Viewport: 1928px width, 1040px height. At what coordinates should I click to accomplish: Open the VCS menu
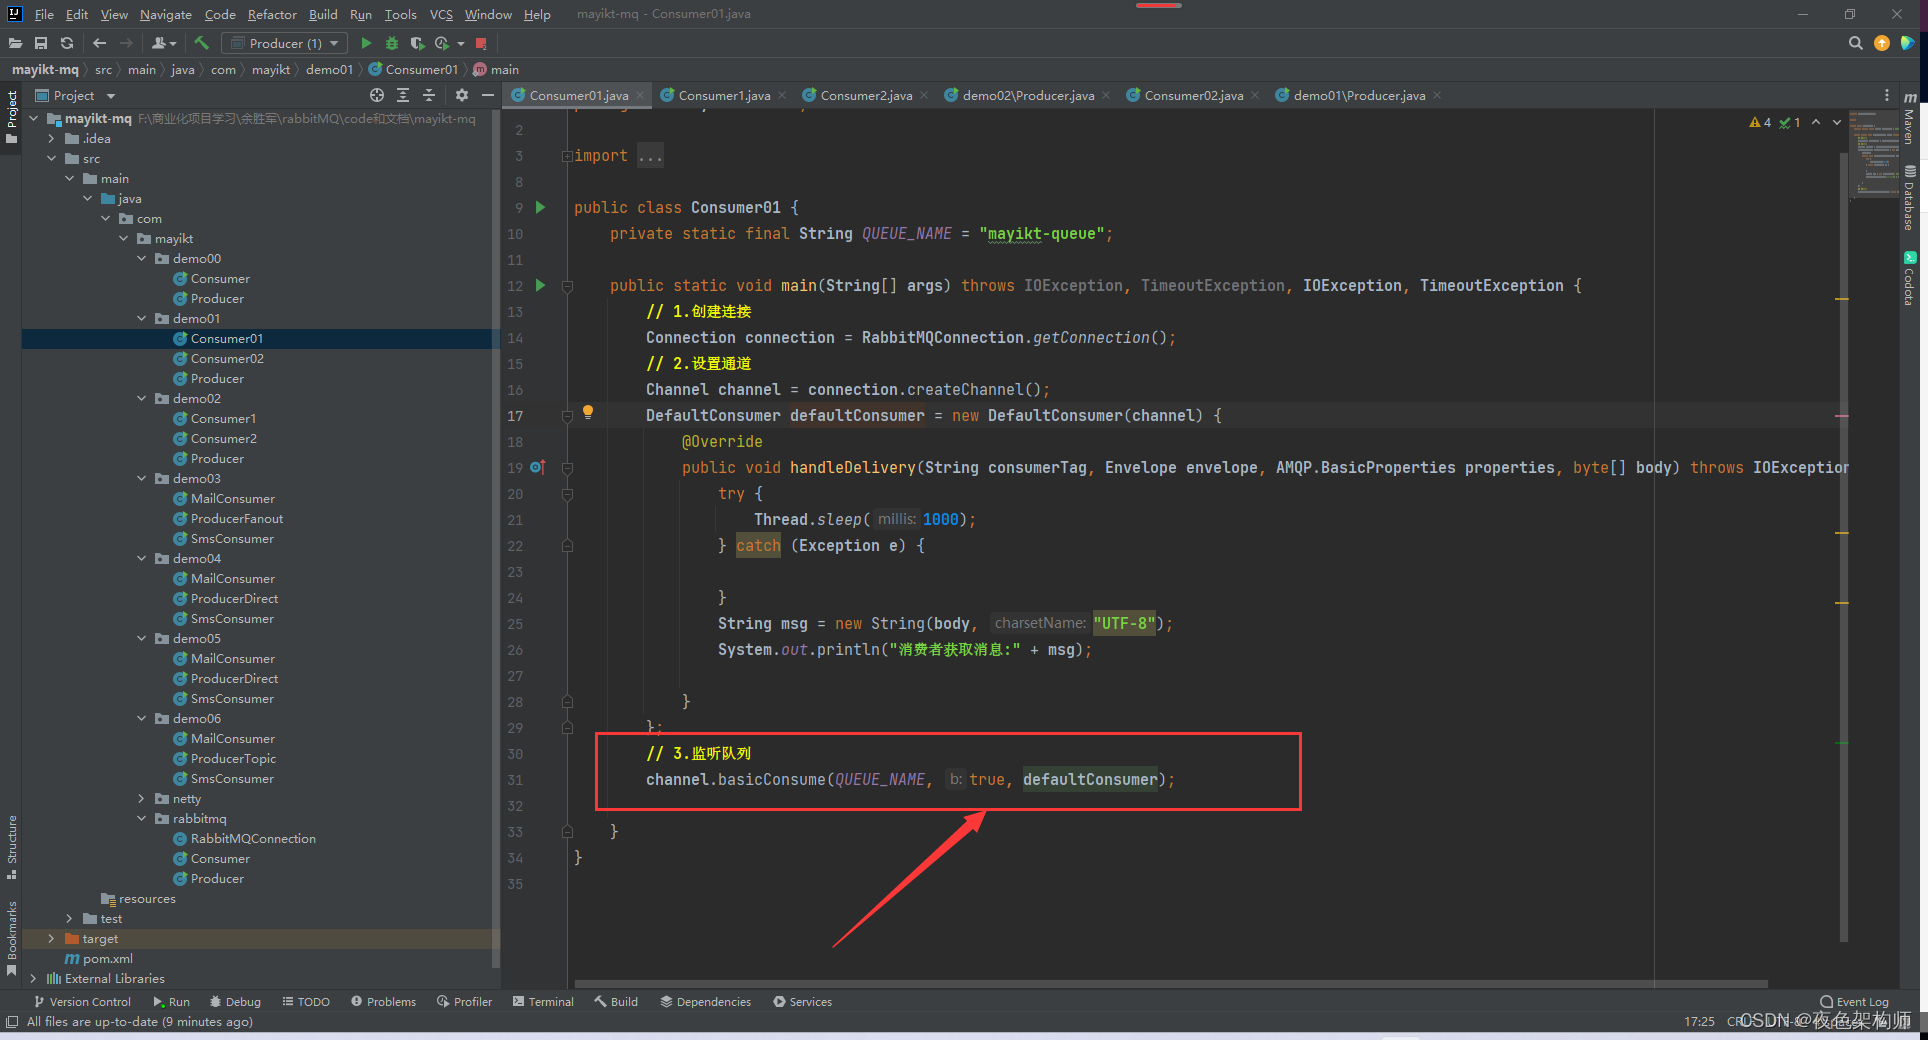(x=441, y=14)
